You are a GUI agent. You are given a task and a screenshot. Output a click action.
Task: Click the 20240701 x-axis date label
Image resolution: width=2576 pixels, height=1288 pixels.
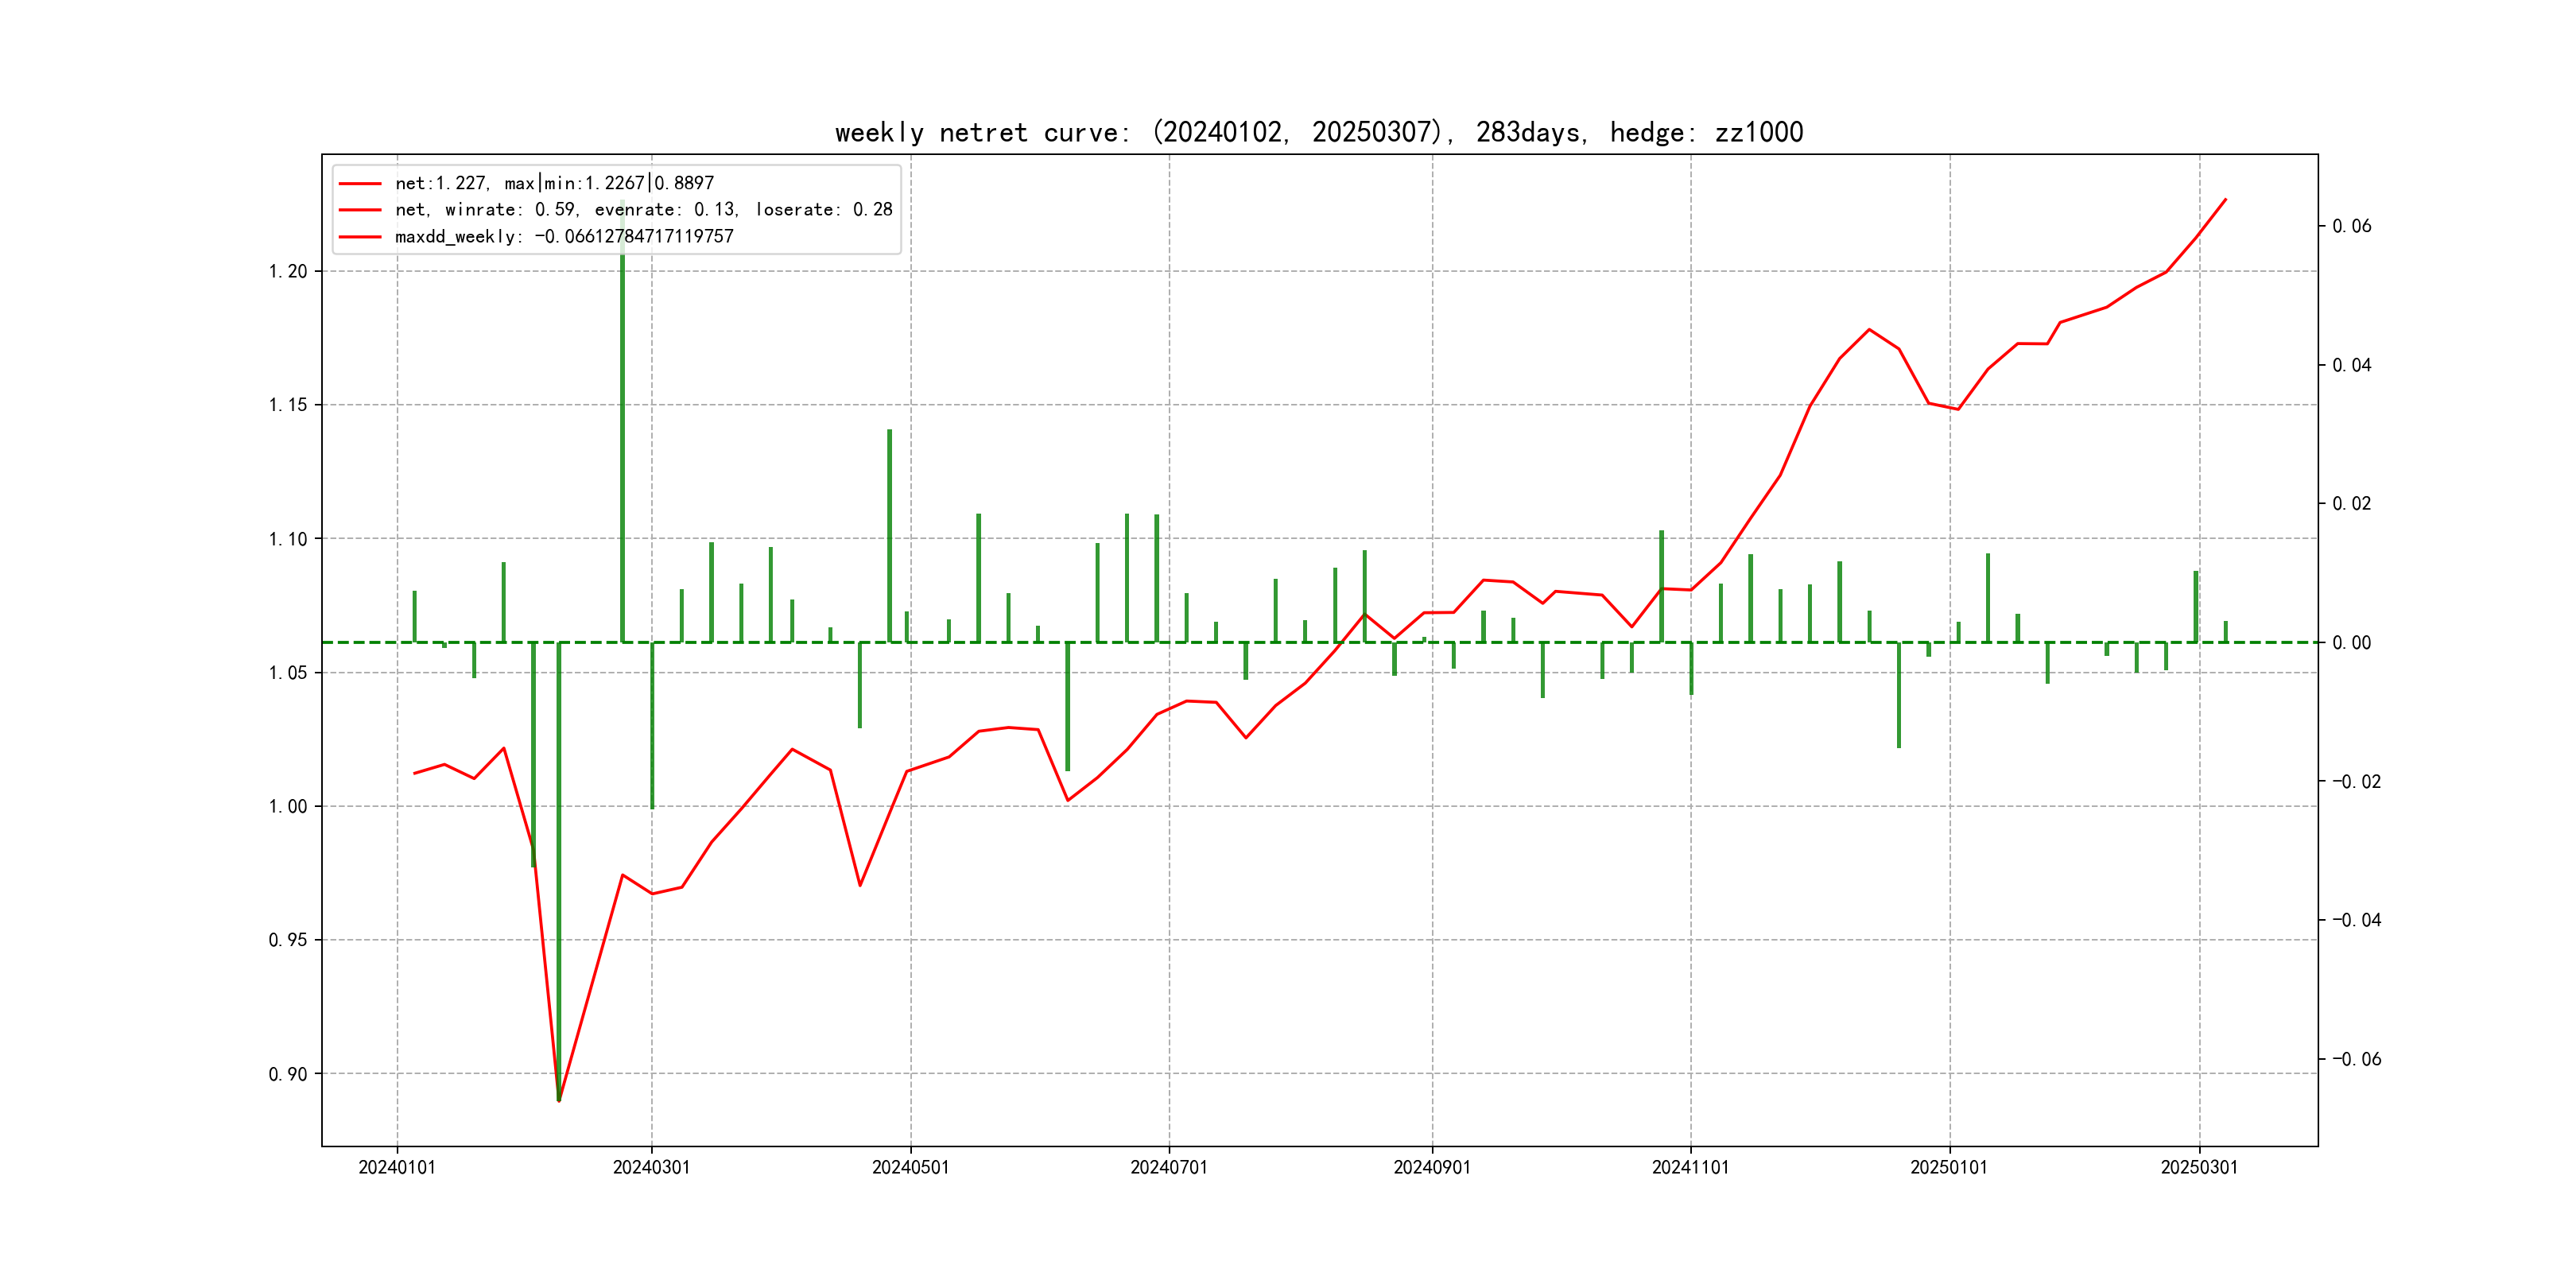[x=1169, y=1167]
